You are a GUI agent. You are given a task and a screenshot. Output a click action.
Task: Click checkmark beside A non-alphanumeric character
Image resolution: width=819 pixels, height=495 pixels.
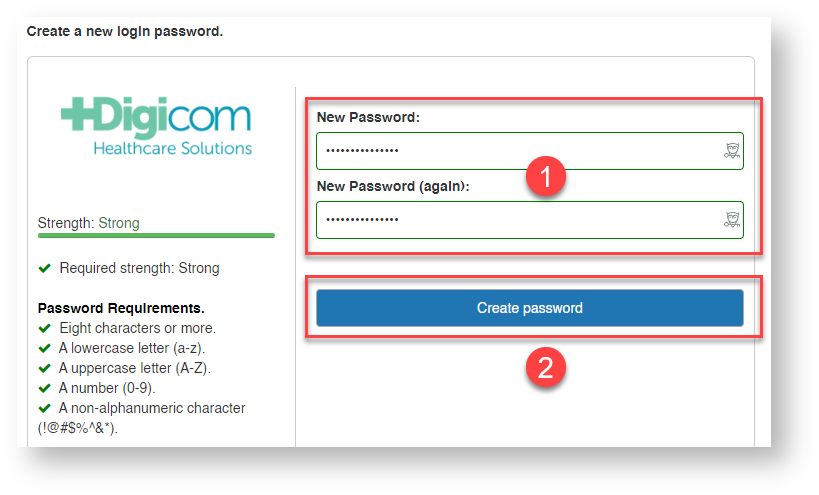point(45,408)
